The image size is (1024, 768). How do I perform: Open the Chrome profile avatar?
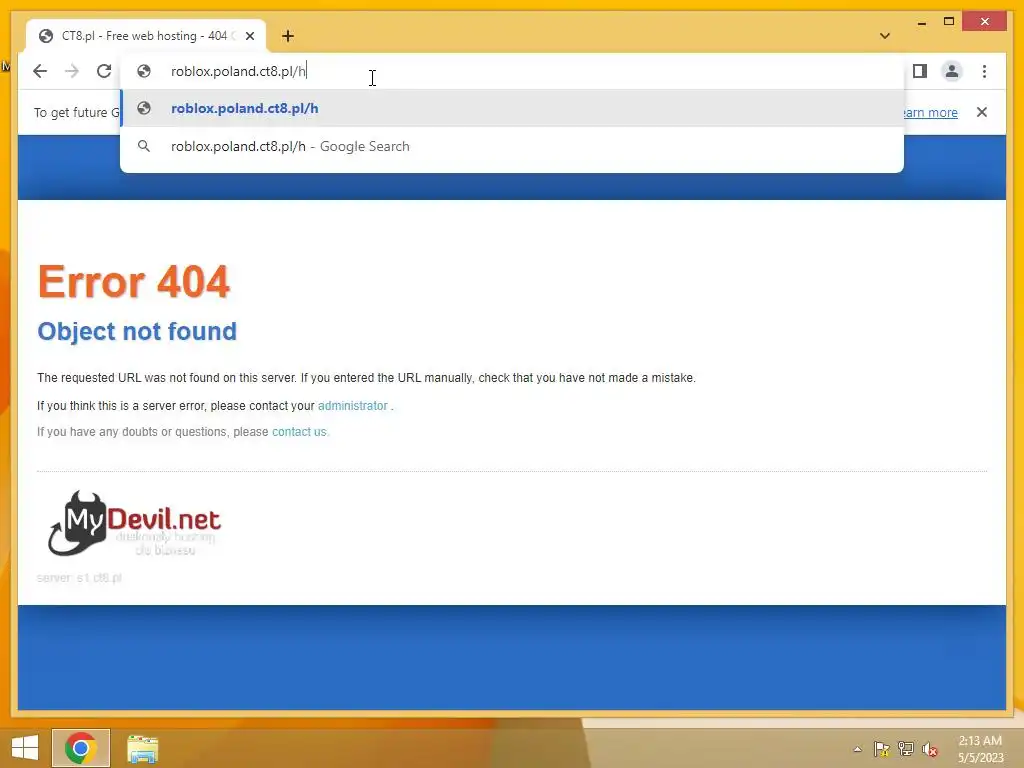pyautogui.click(x=952, y=71)
